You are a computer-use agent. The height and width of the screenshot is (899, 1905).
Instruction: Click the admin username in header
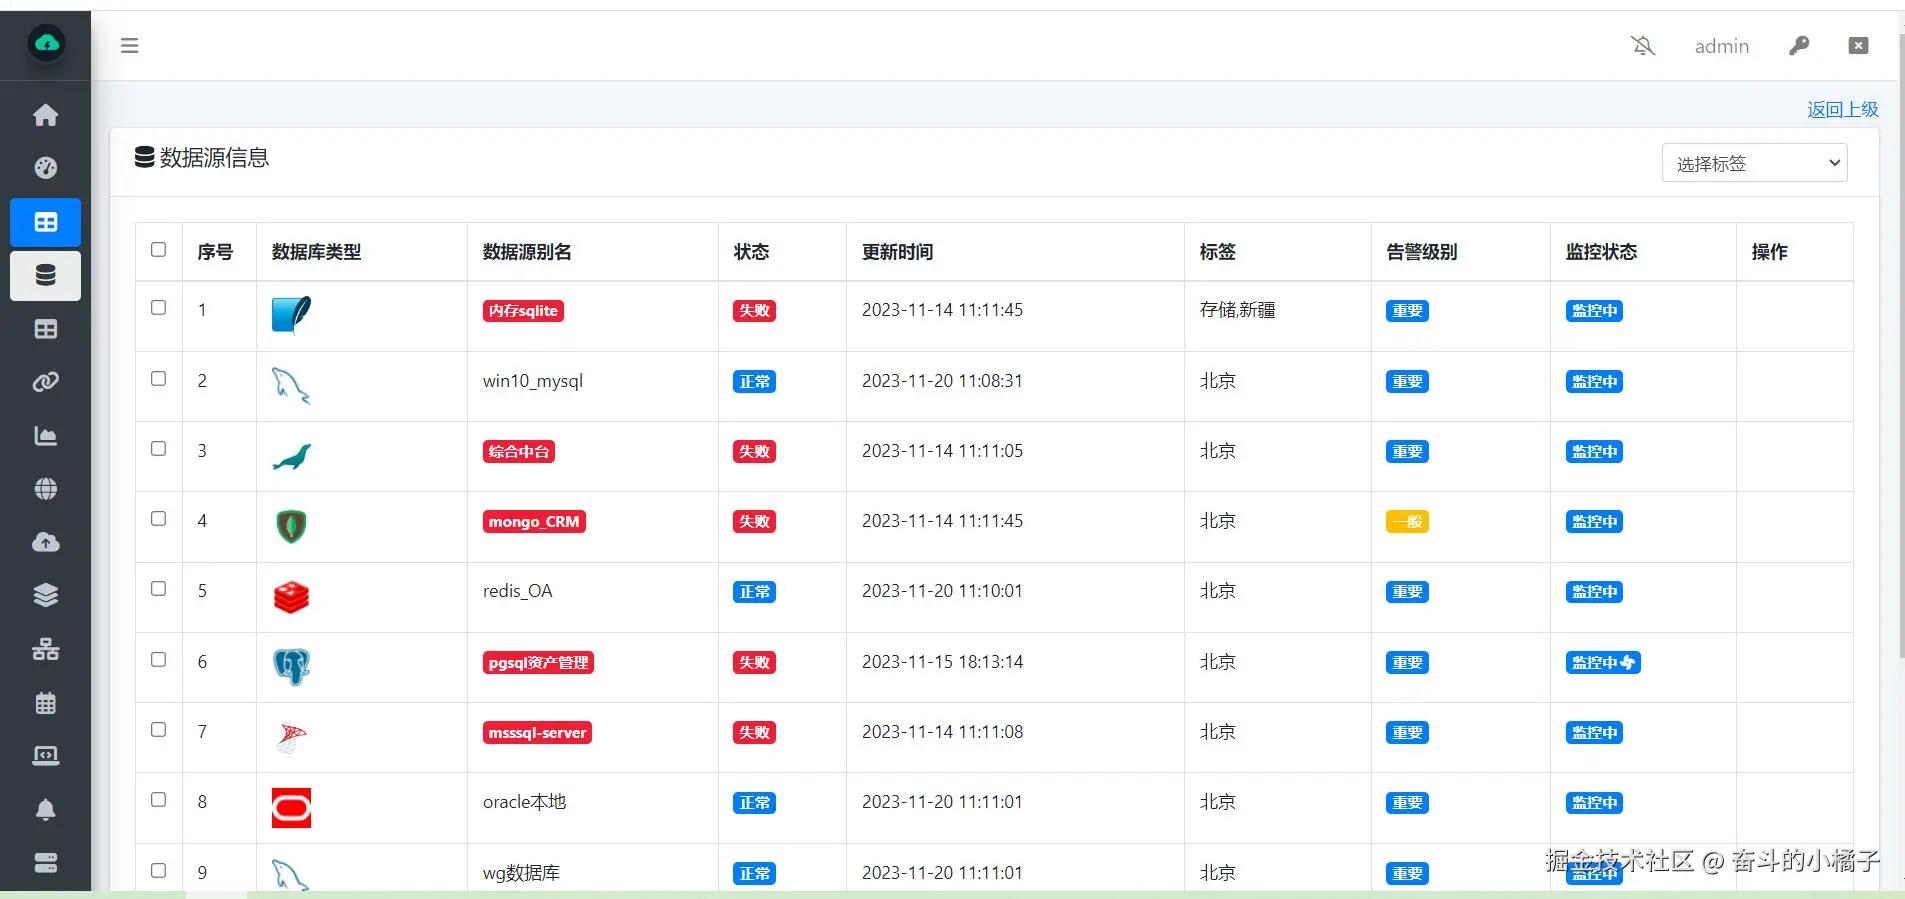(x=1722, y=46)
